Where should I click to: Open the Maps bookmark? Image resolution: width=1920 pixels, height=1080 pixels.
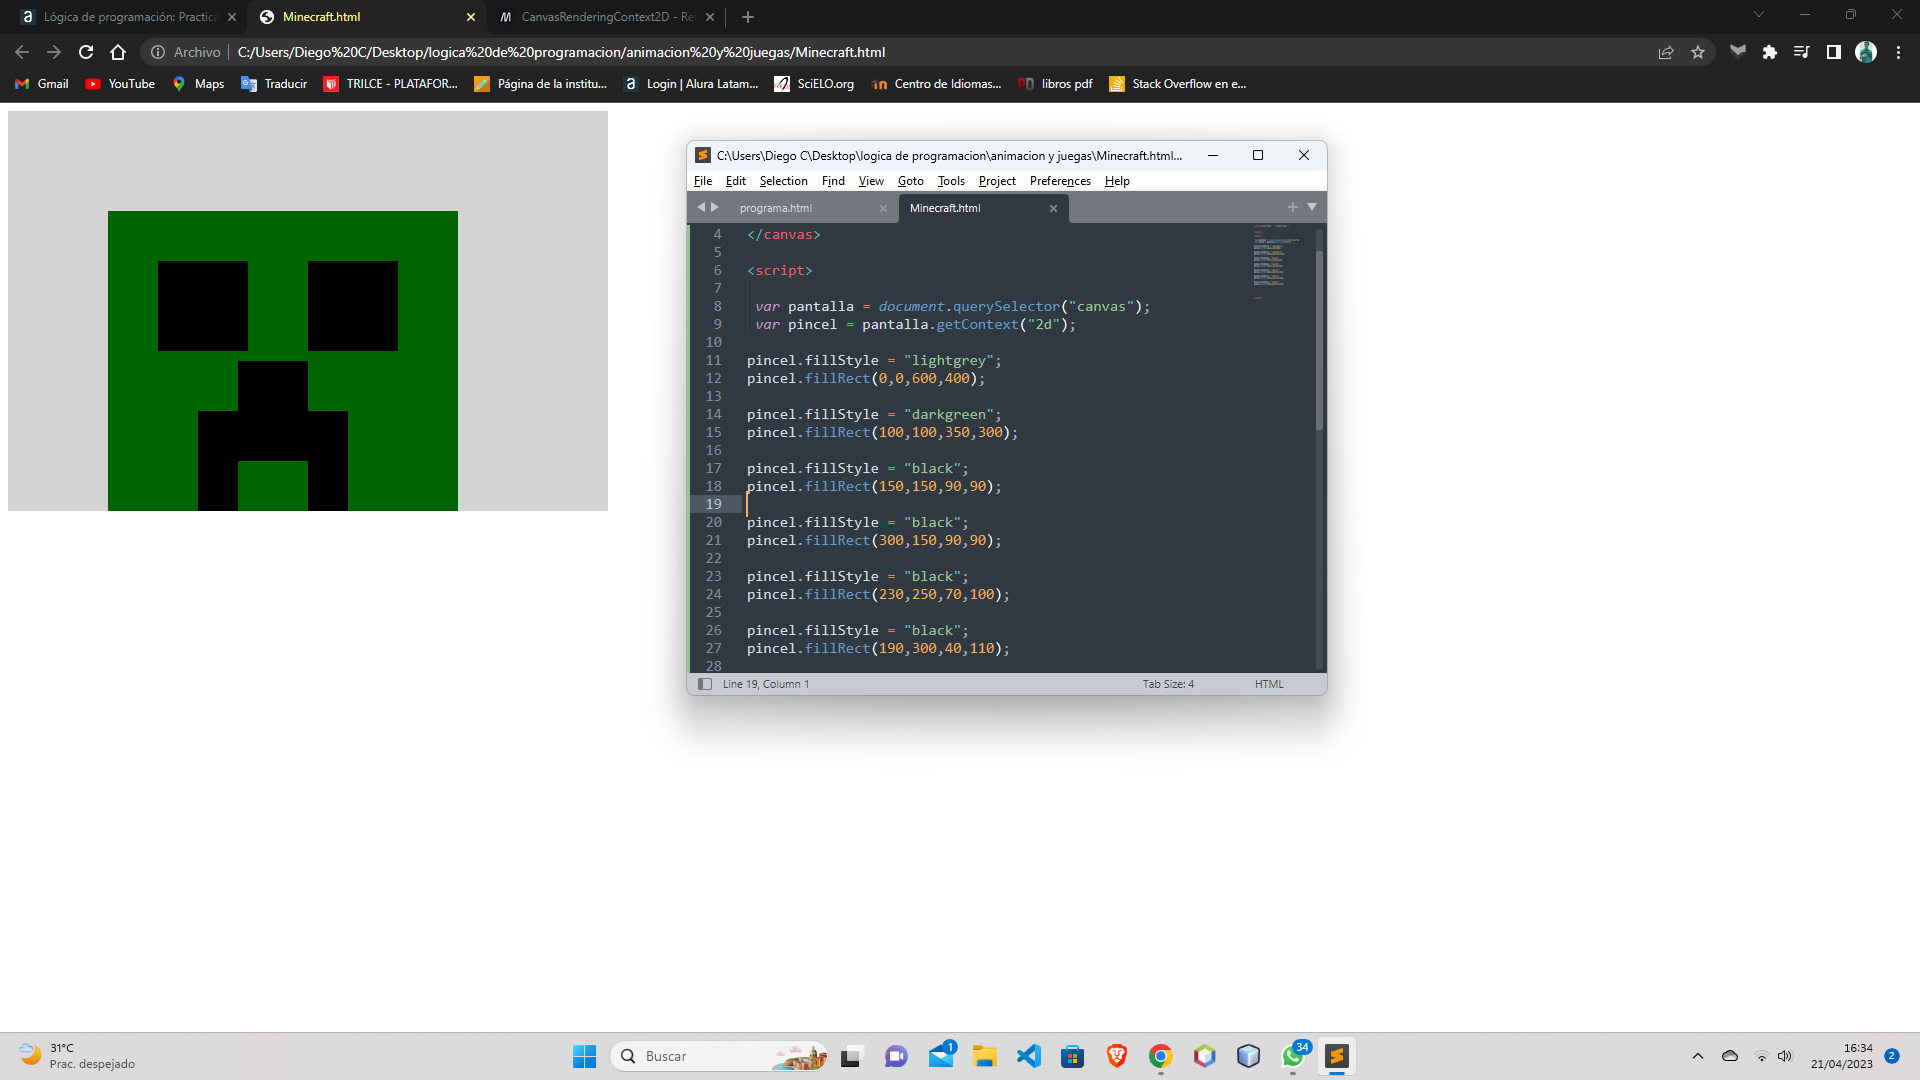pyautogui.click(x=198, y=84)
